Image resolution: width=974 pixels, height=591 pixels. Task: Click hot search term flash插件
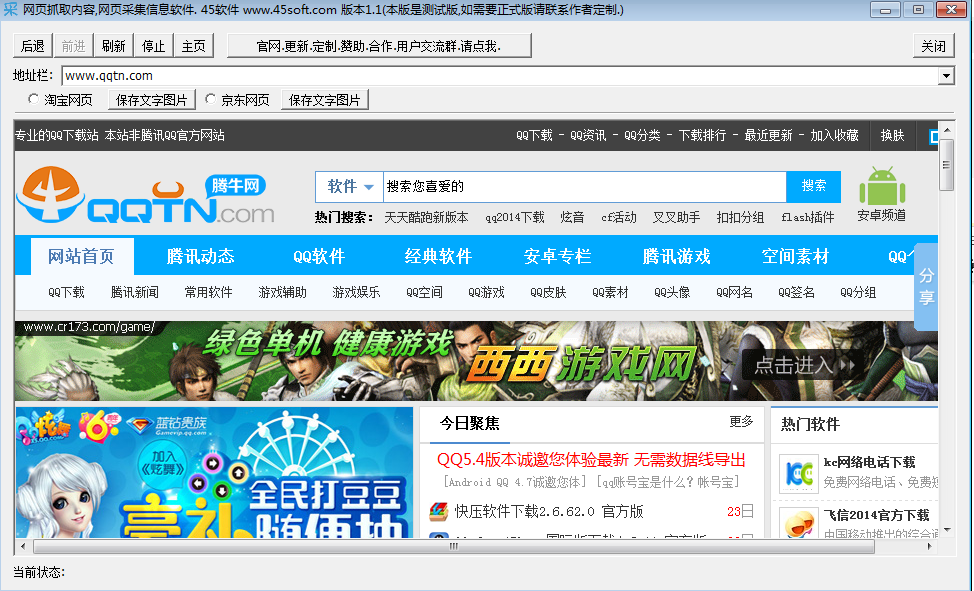click(x=808, y=218)
